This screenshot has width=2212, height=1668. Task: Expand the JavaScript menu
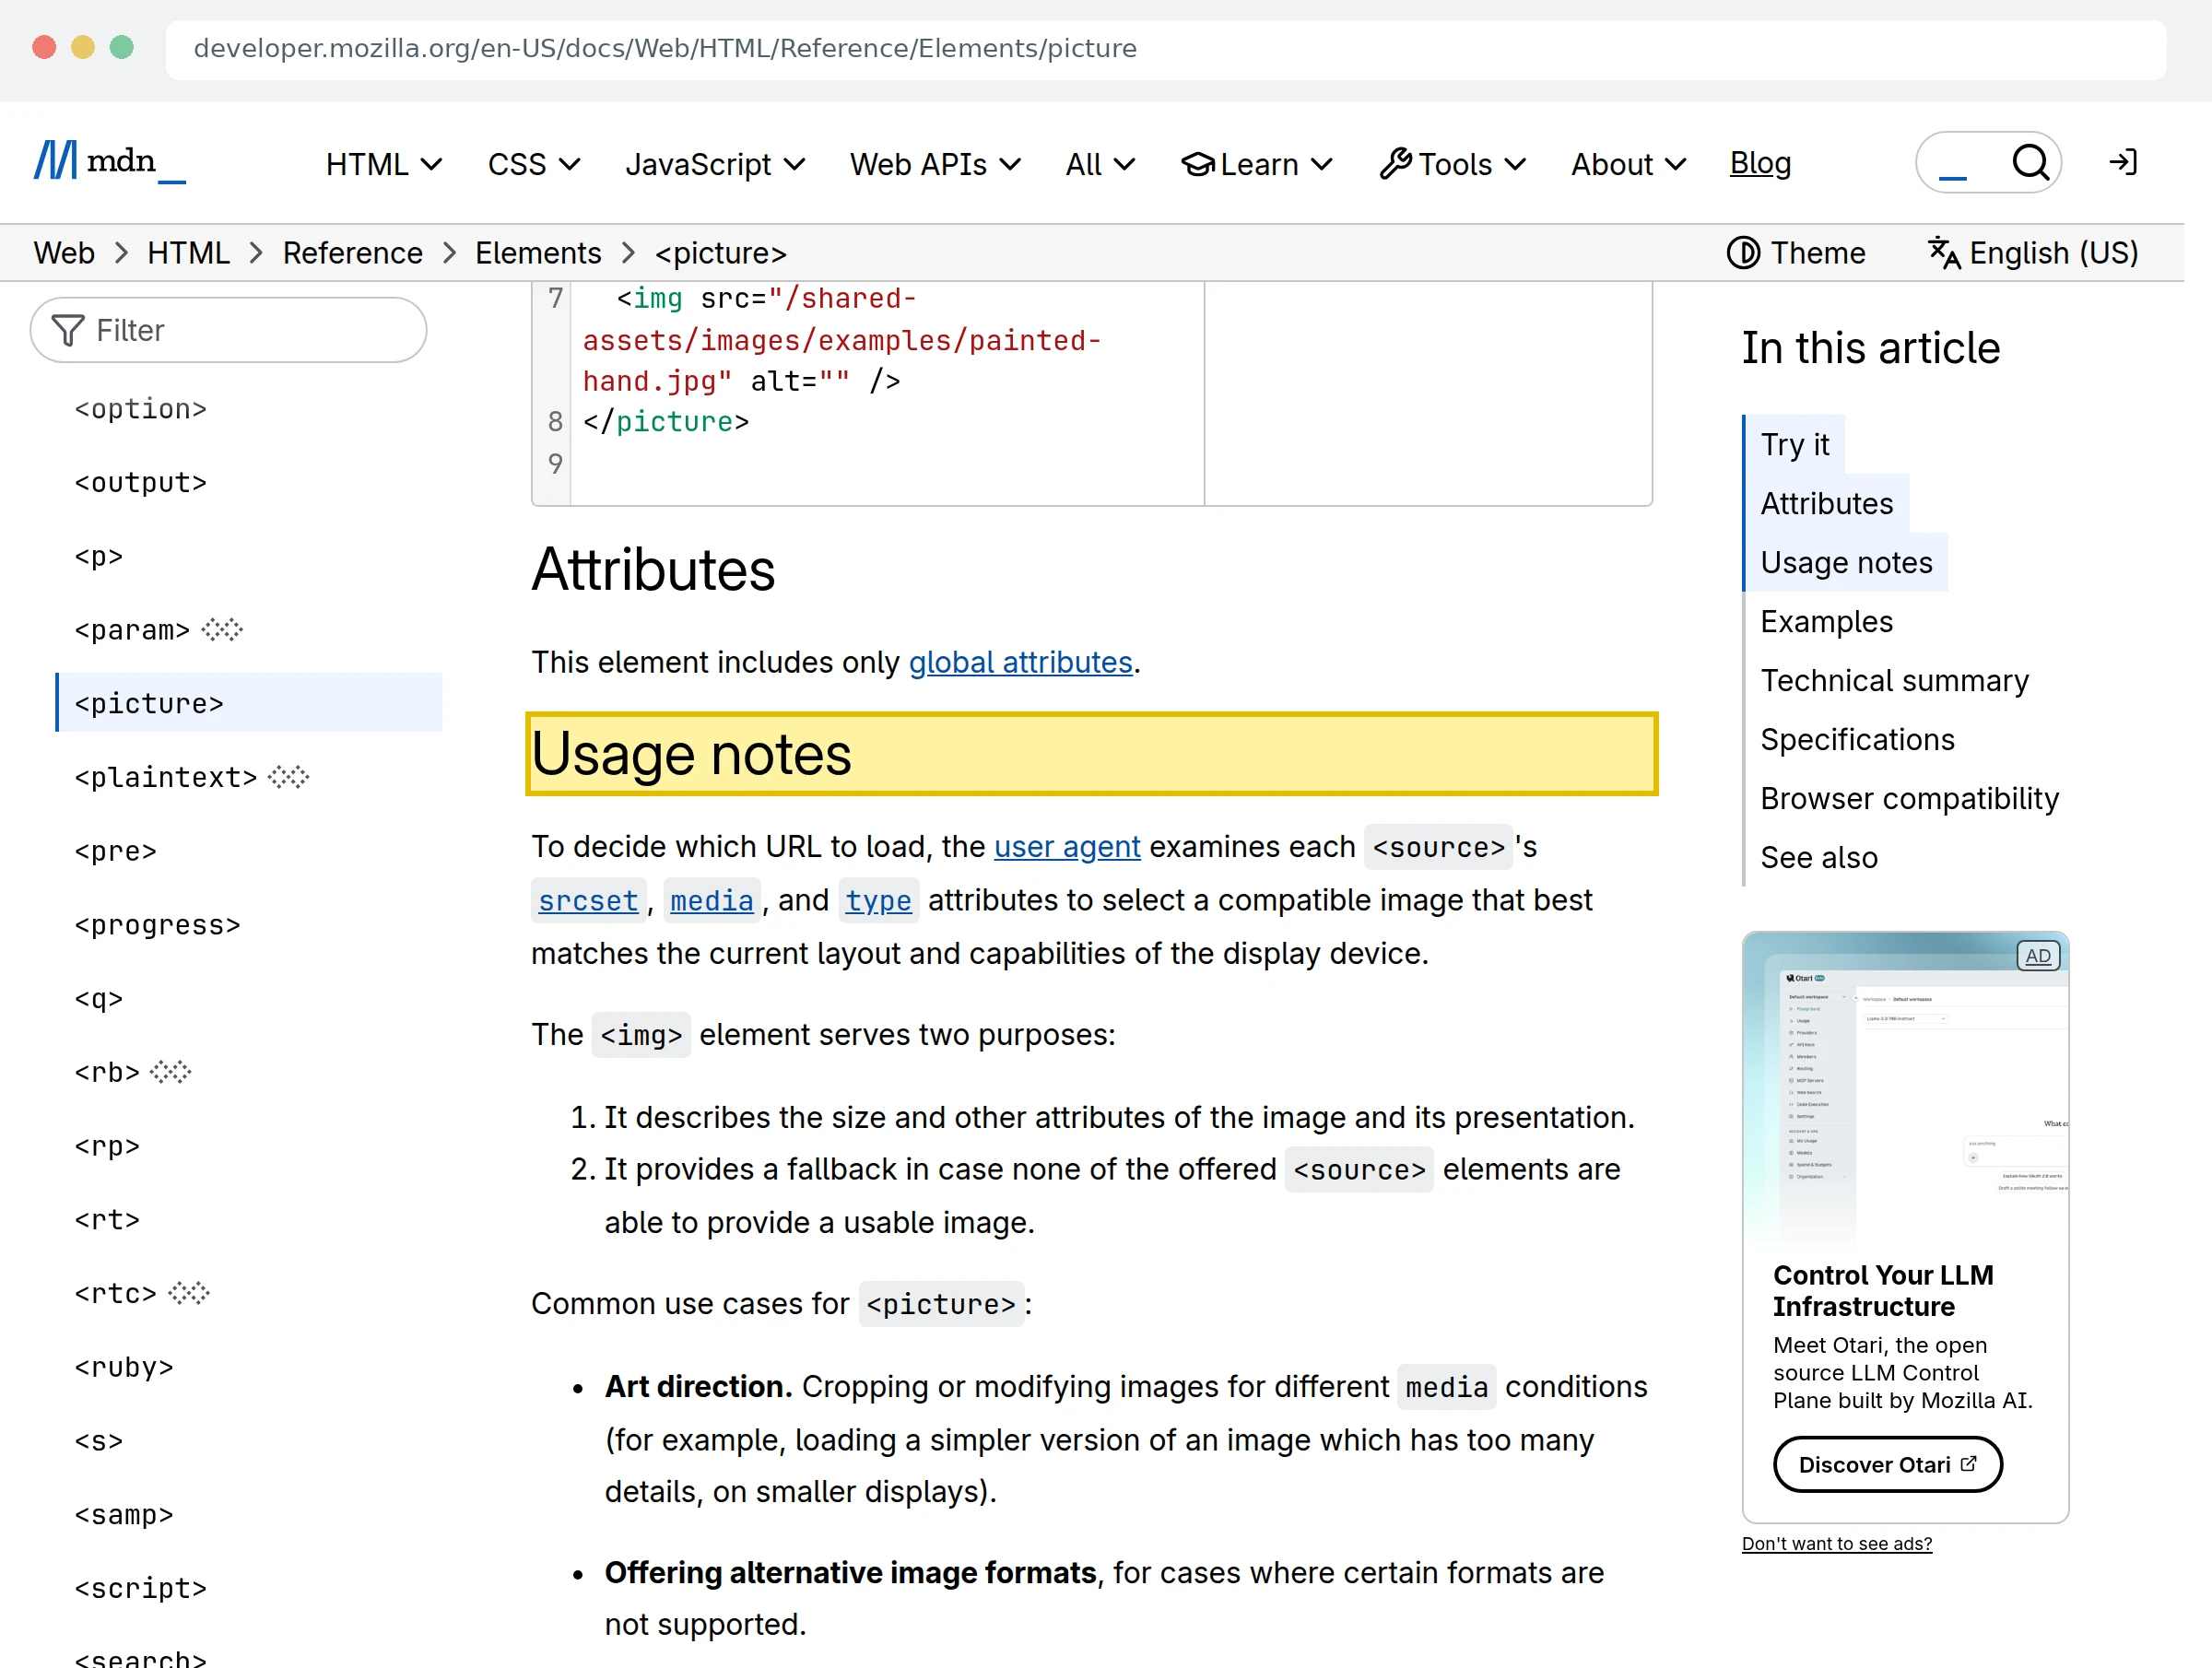[715, 164]
